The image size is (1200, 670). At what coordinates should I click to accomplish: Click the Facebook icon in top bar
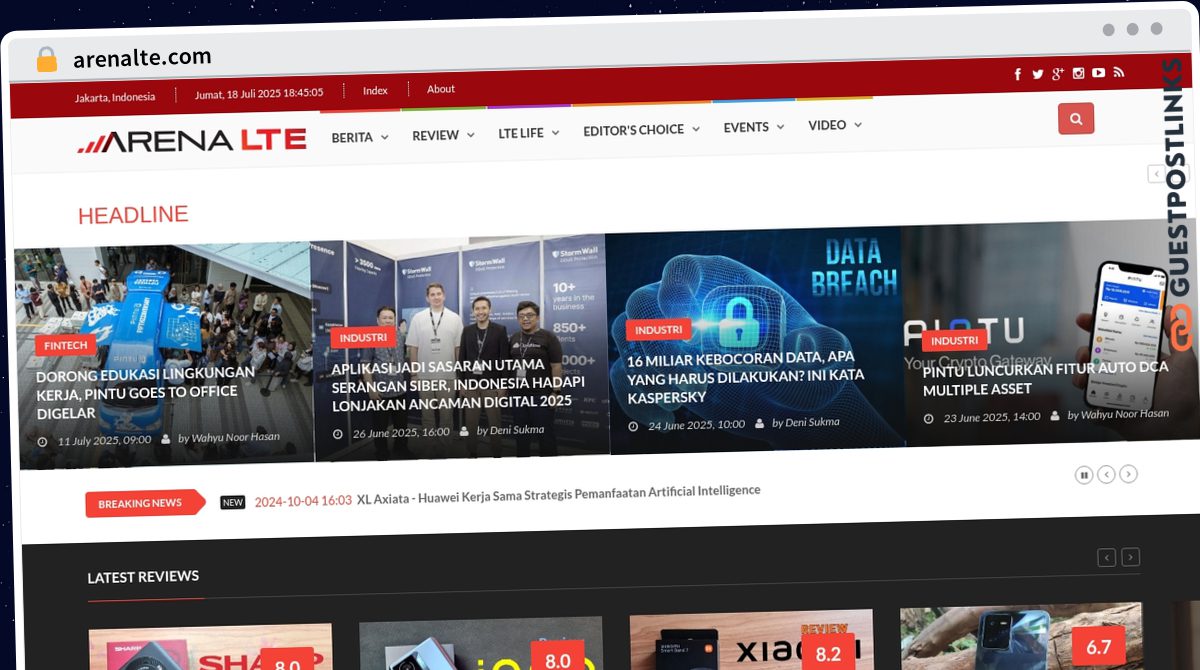pyautogui.click(x=1017, y=74)
